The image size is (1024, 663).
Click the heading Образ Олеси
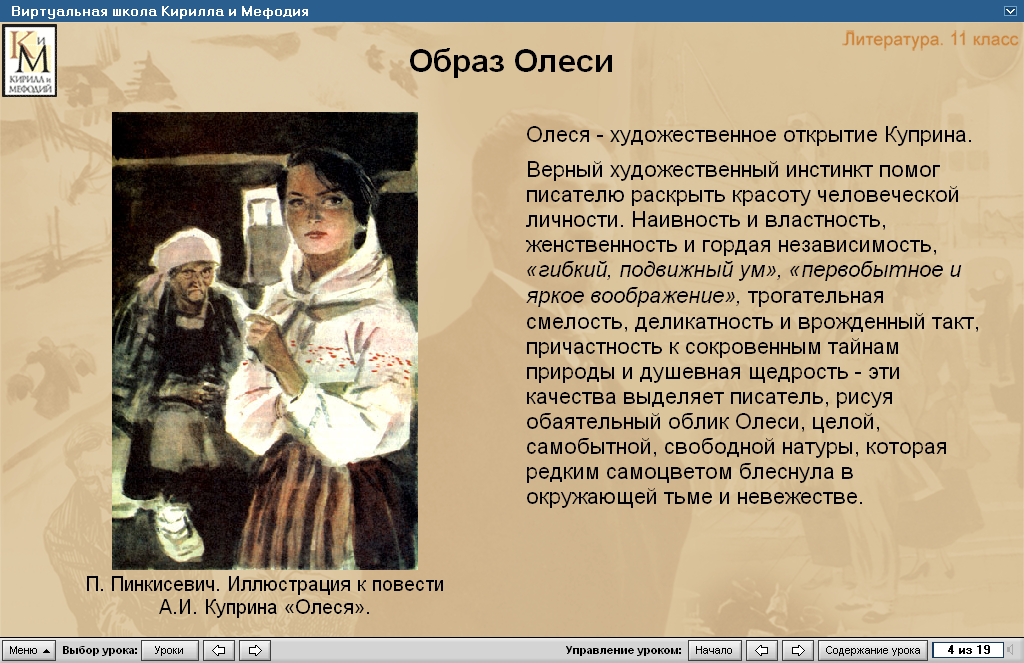coord(511,61)
